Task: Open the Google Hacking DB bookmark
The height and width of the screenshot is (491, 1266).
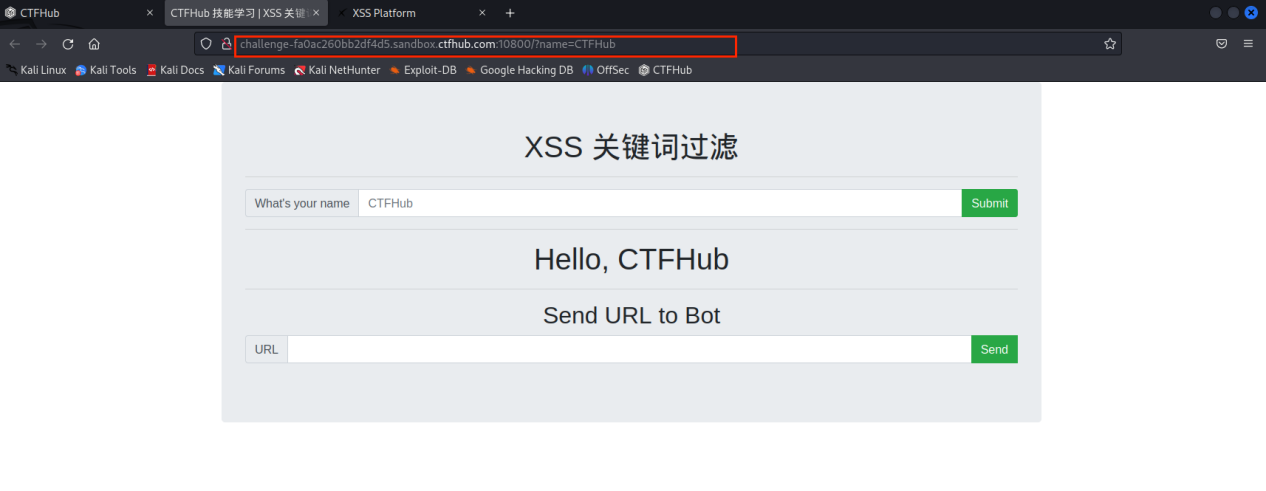Action: (x=519, y=70)
